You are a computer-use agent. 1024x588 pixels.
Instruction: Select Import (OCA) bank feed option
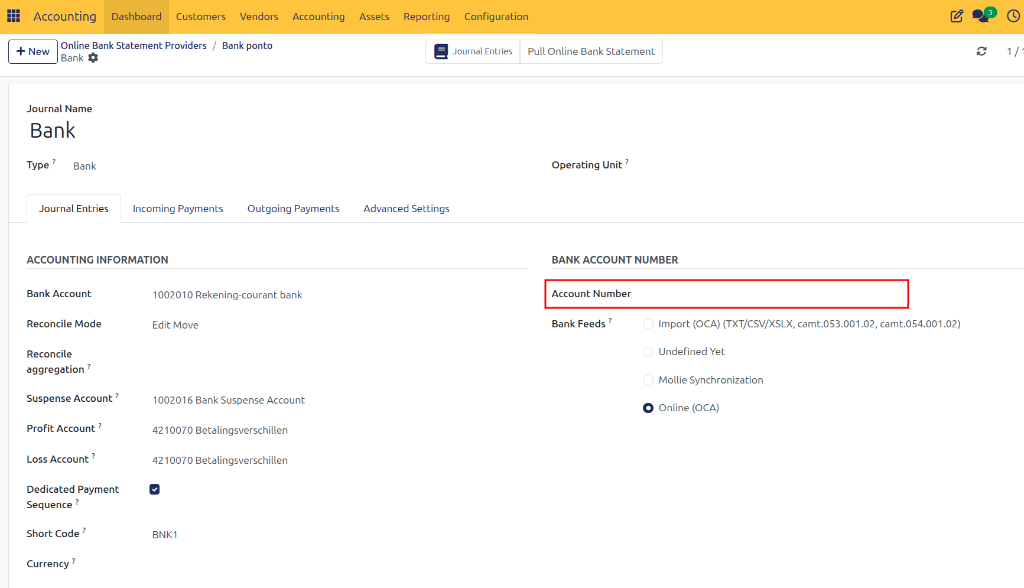[648, 324]
